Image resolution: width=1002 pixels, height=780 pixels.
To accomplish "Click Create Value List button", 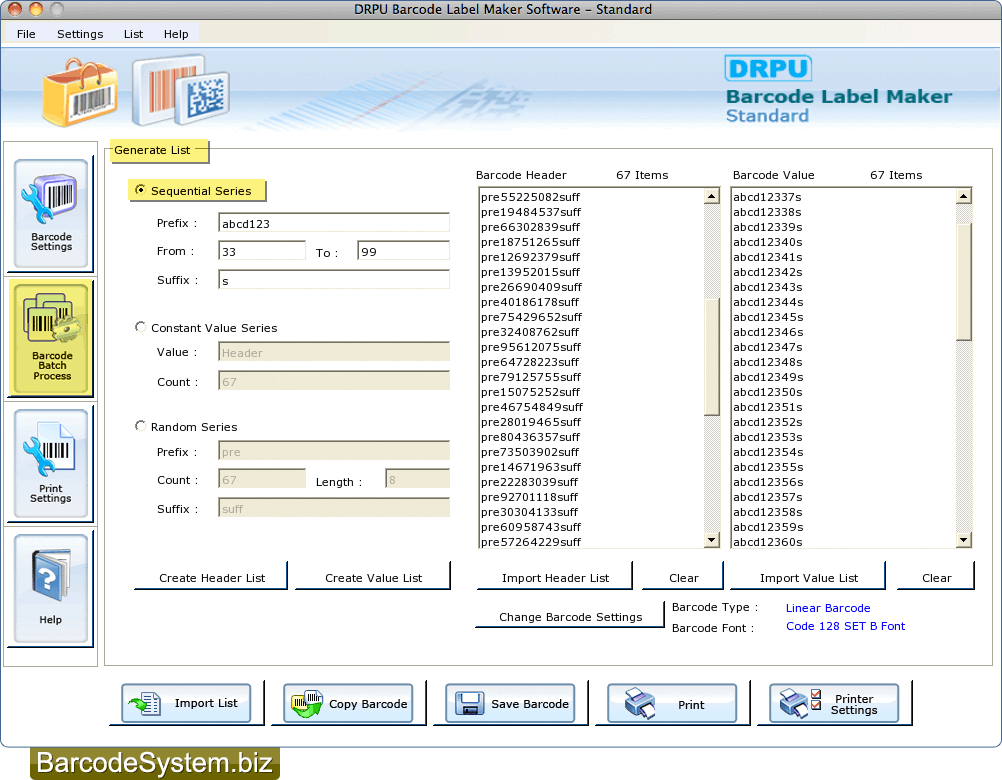I will click(x=373, y=577).
